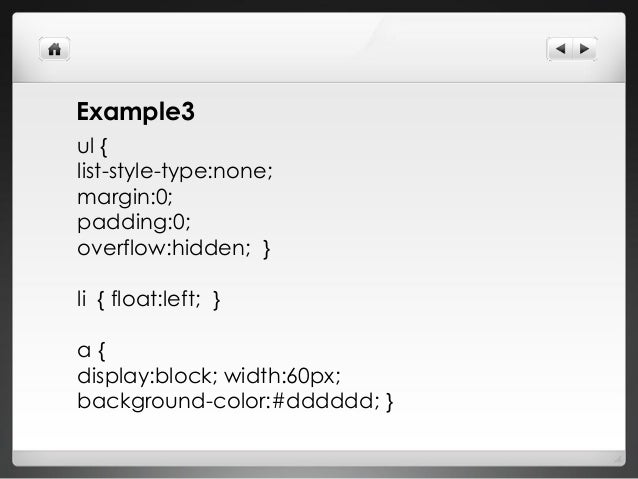This screenshot has height=479, width=638.
Task: Click the gray footer bar of slide
Action: (x=319, y=458)
